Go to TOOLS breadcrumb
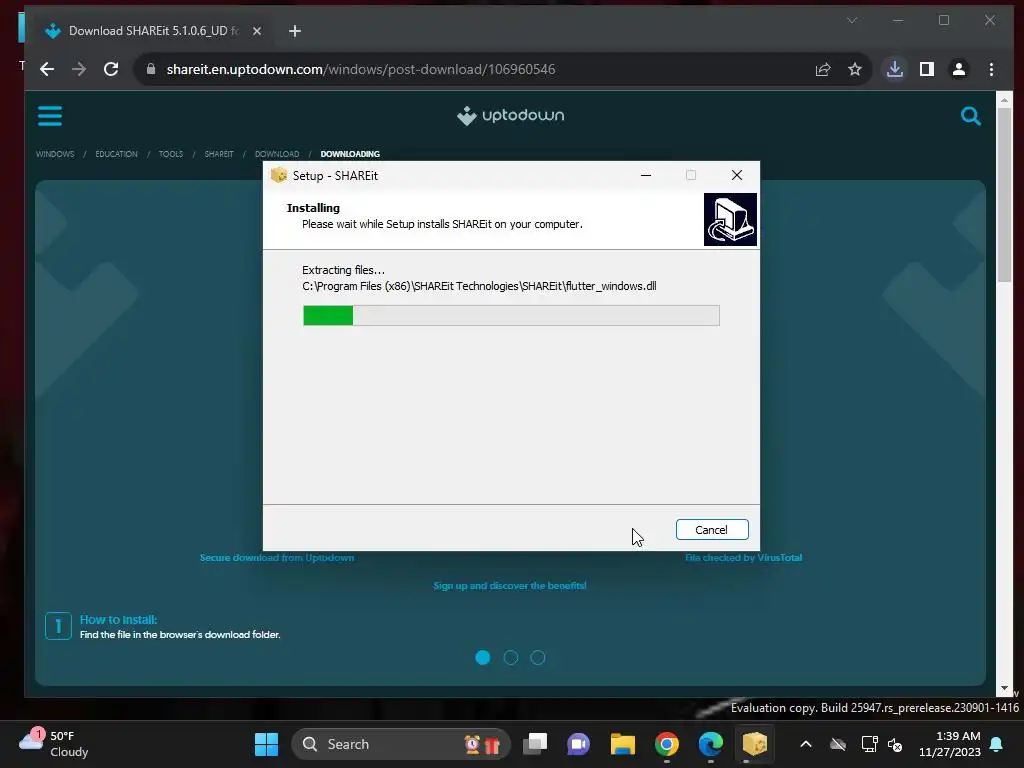This screenshot has height=768, width=1024. click(x=171, y=154)
